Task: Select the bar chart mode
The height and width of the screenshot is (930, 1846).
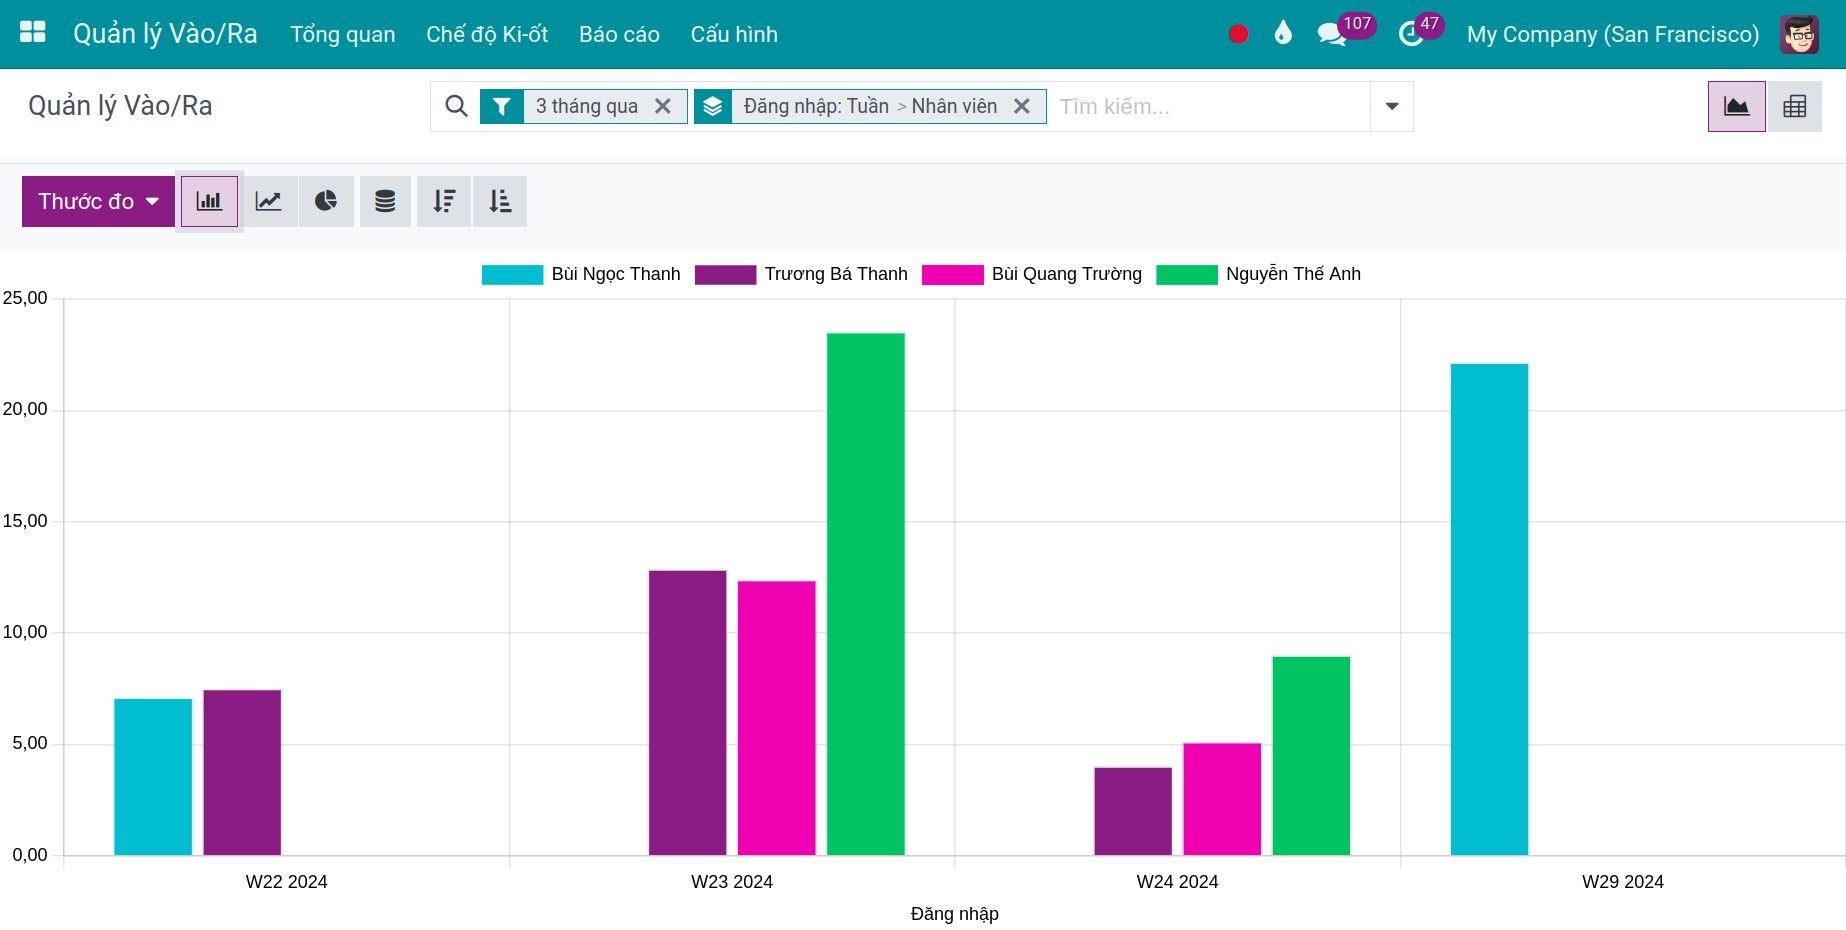Action: (209, 201)
